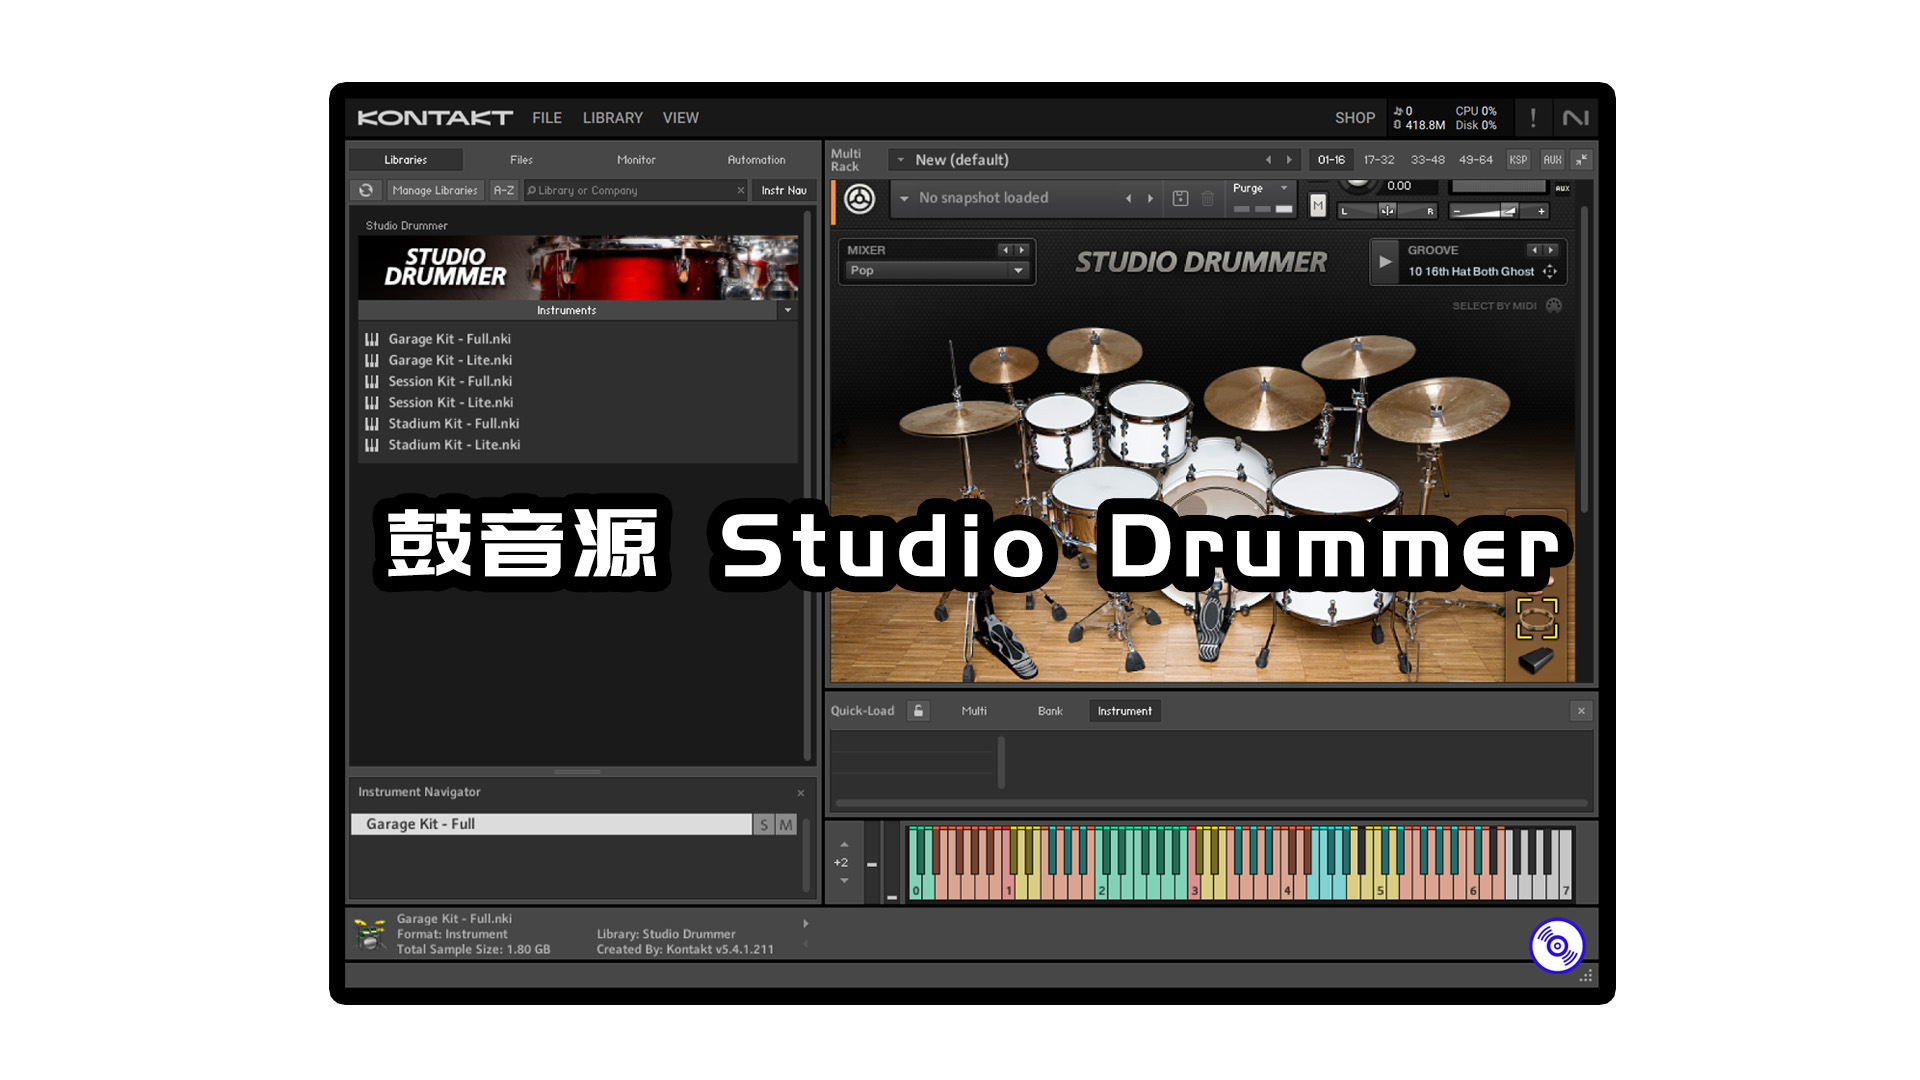Select next mixer preset arrow
The width and height of the screenshot is (1920, 1080).
(x=1022, y=250)
